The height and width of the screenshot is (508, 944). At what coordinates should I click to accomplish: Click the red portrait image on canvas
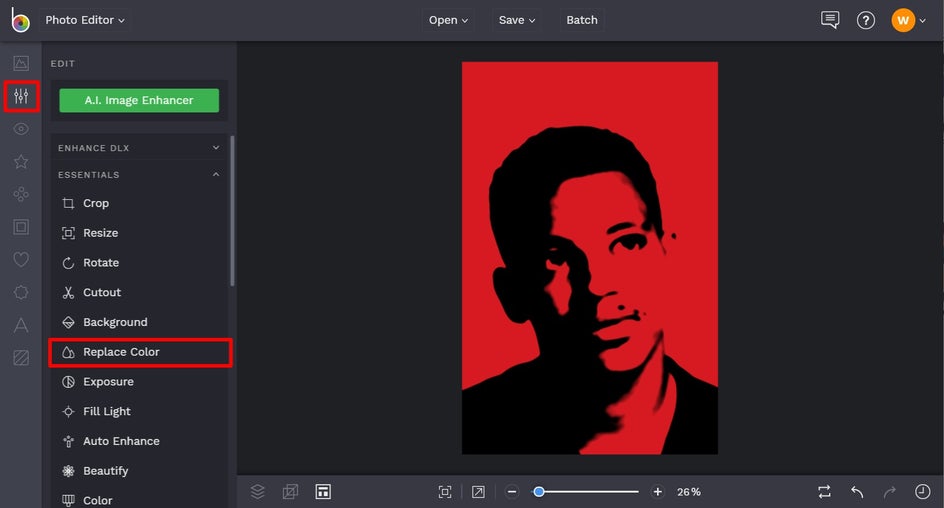[589, 258]
